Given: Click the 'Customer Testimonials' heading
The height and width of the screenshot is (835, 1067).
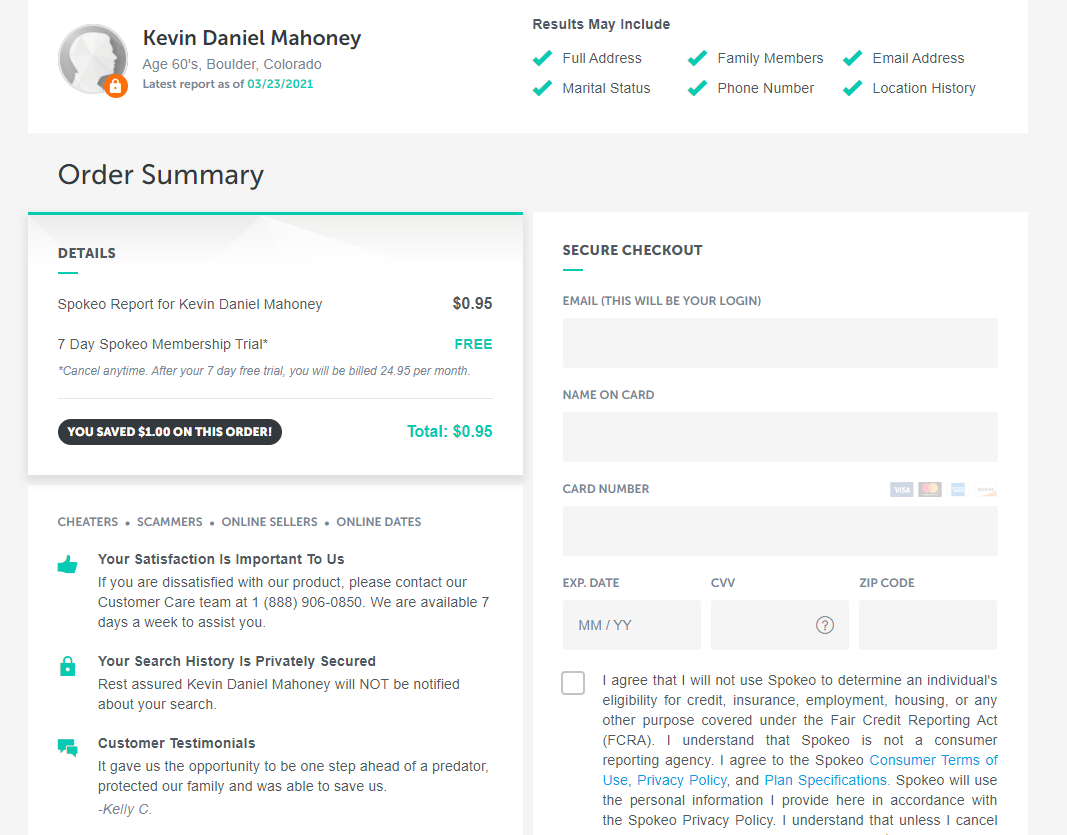Looking at the screenshot, I should pyautogui.click(x=177, y=743).
